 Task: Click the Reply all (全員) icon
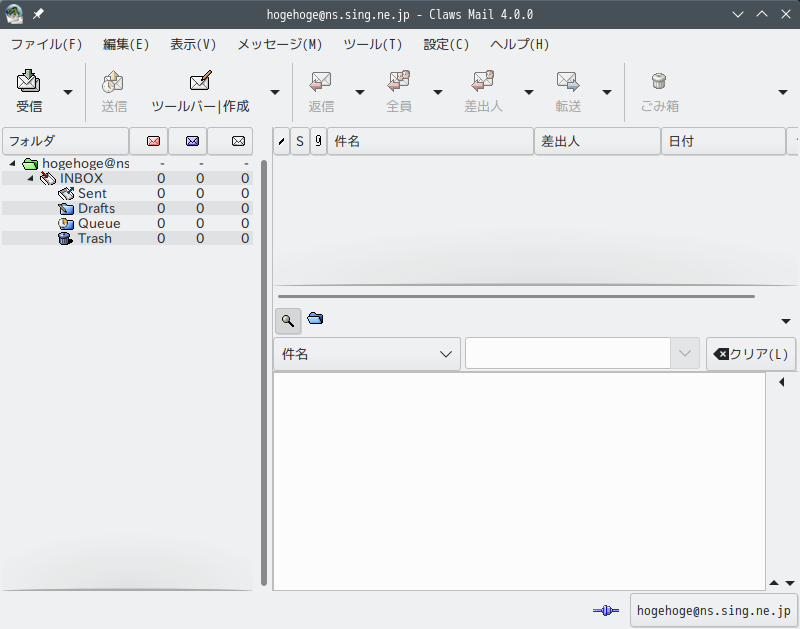398,81
